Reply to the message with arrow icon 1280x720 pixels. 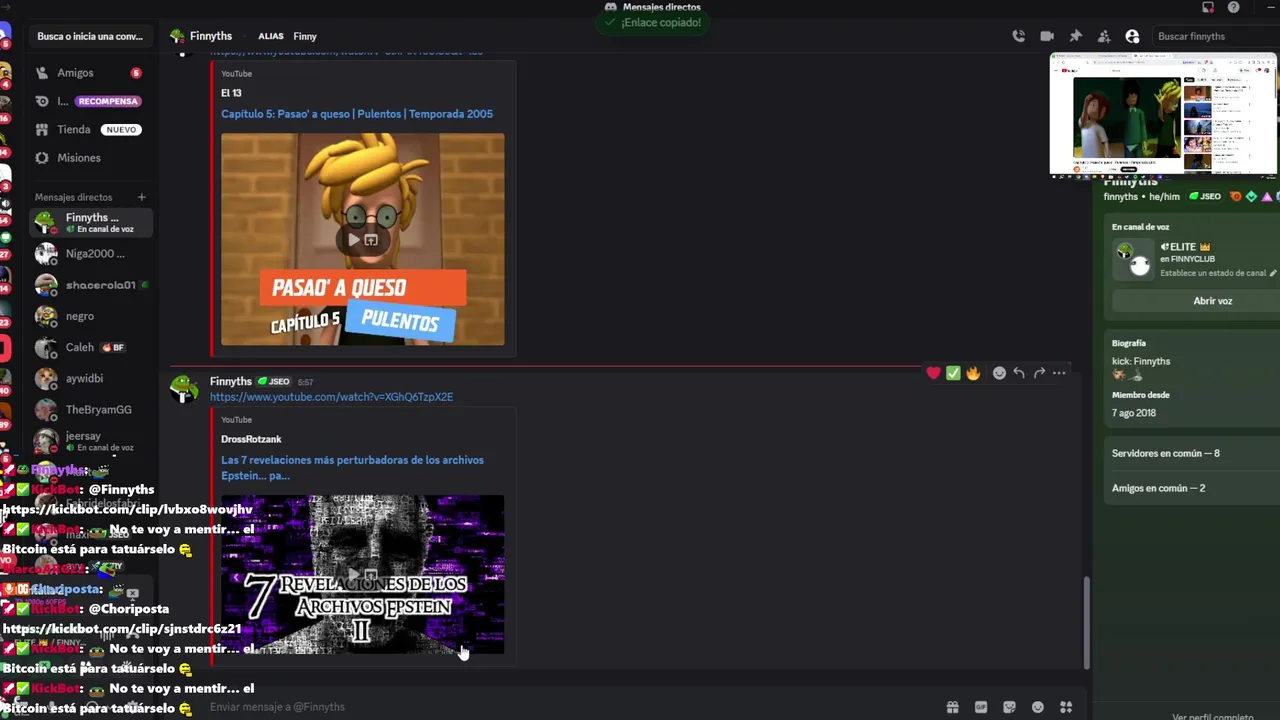pyautogui.click(x=1019, y=373)
